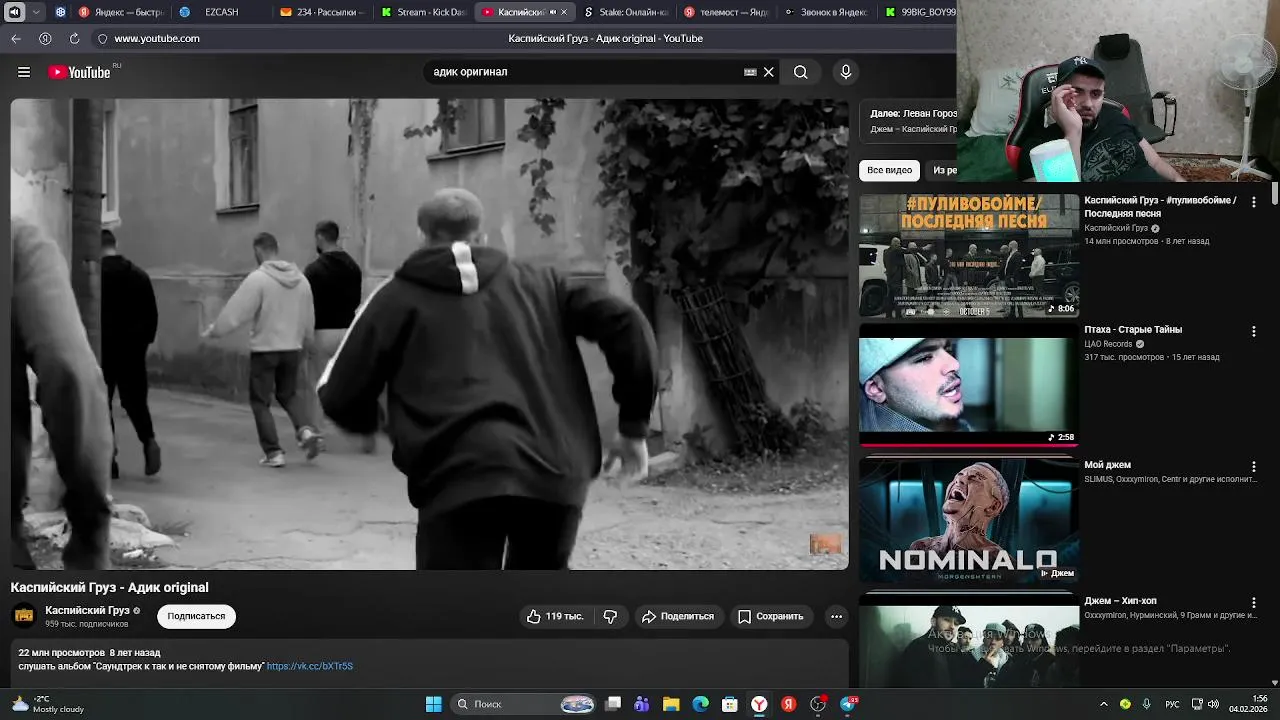Open Task View on the taskbar
Viewport: 1280px width, 720px height.
click(x=613, y=704)
